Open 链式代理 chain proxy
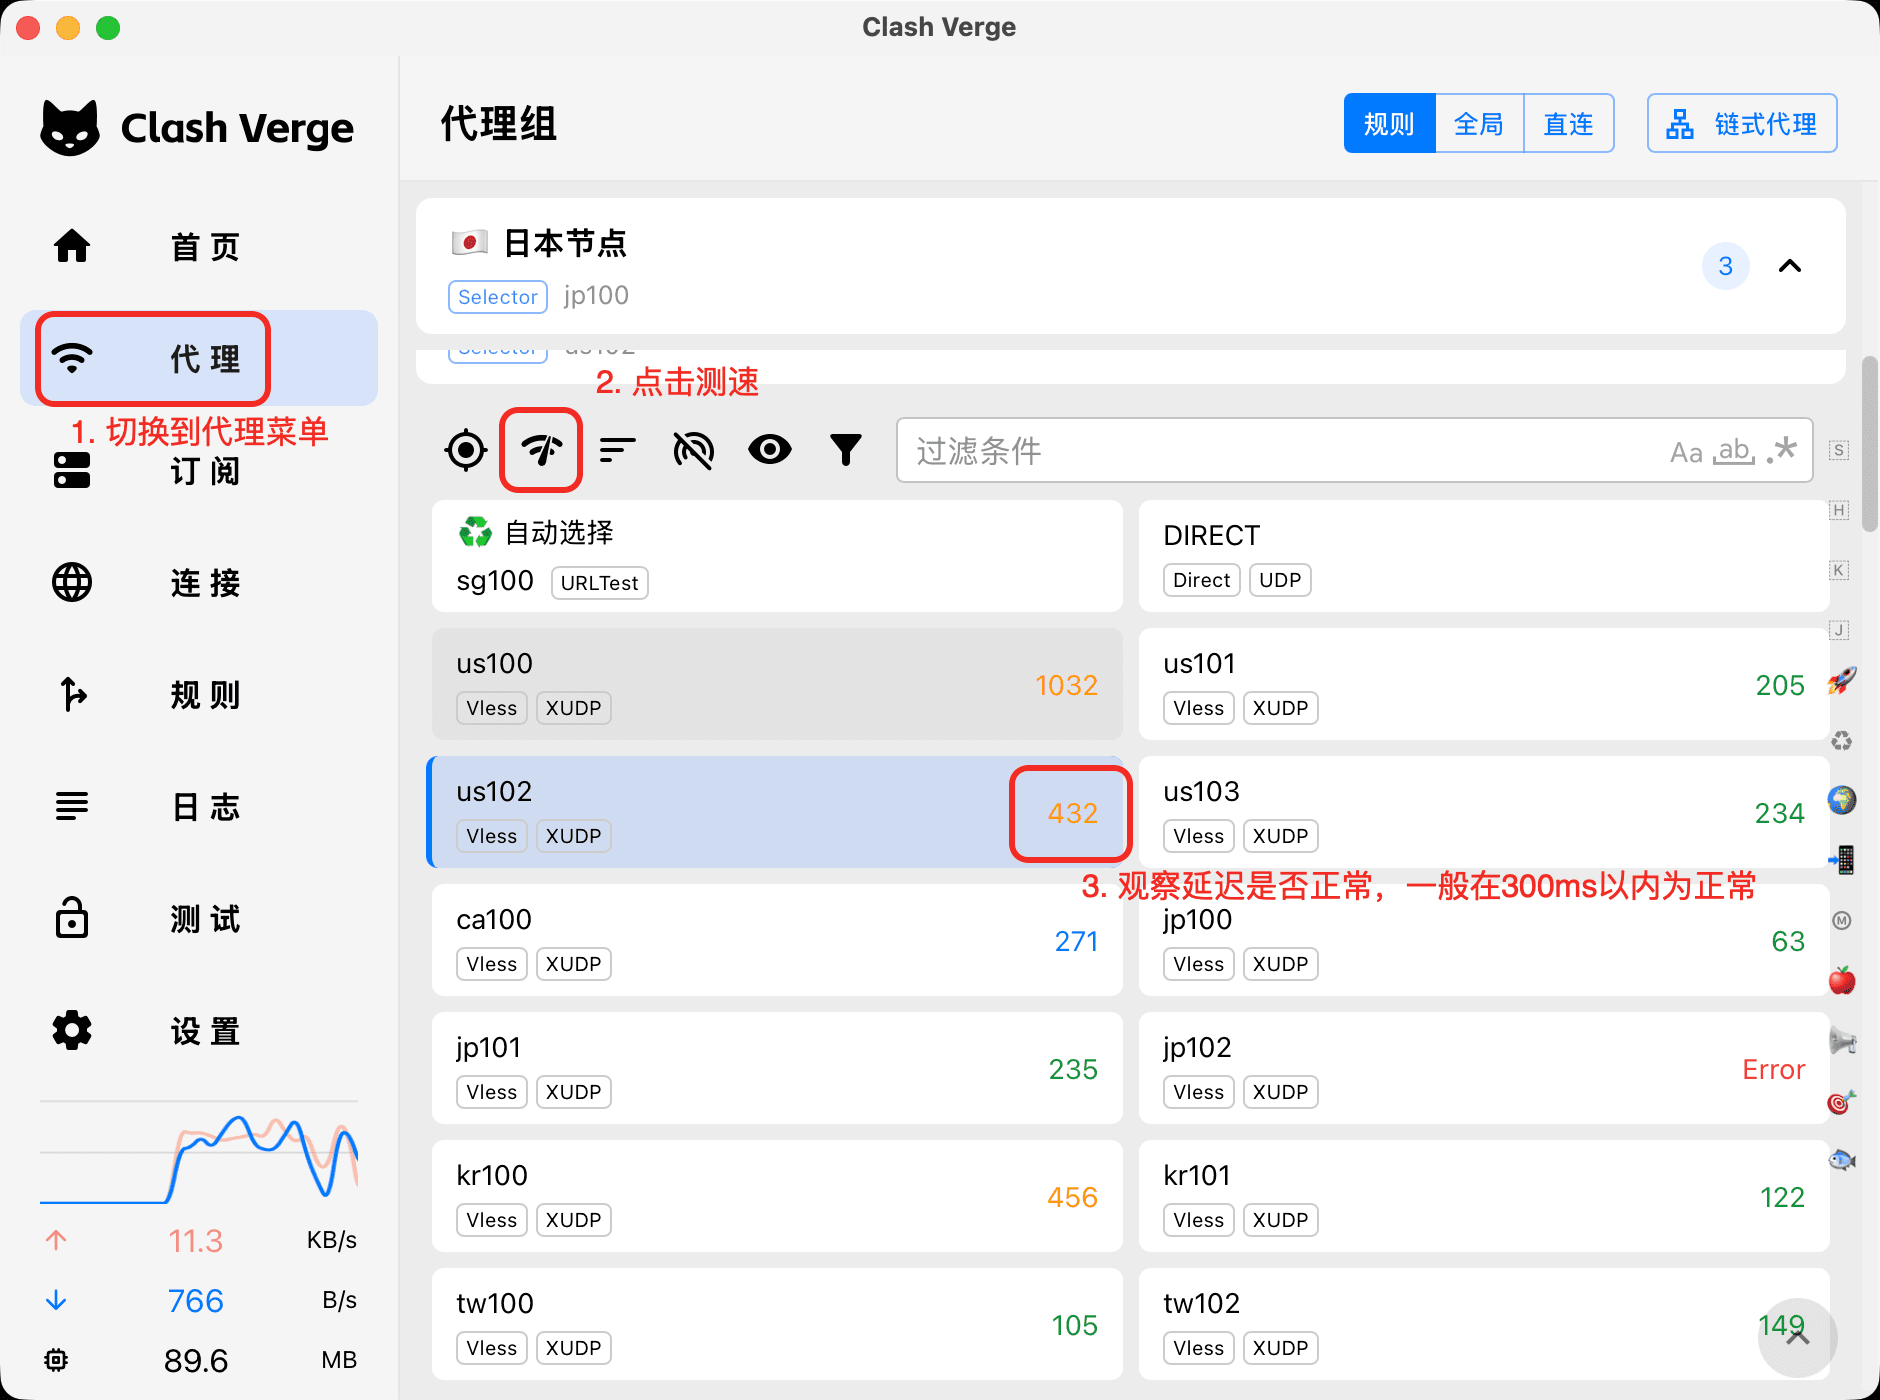 tap(1742, 124)
